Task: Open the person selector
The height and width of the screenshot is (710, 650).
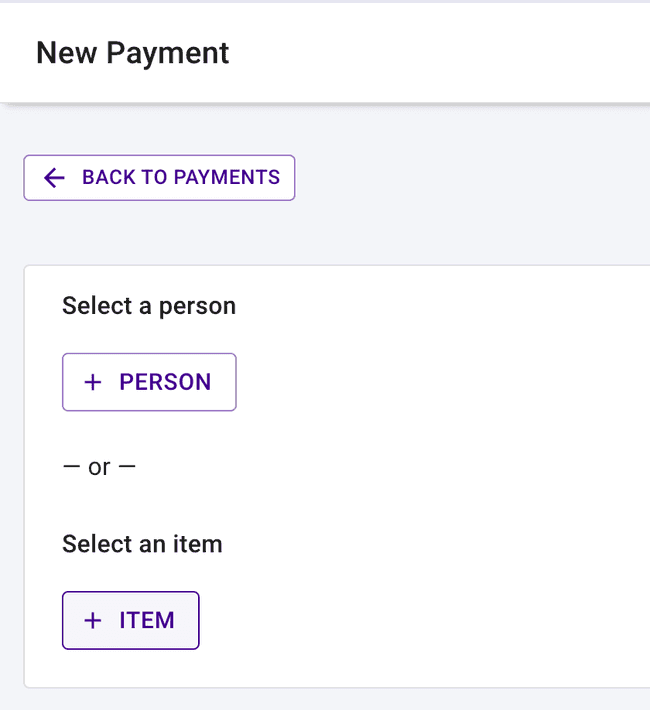Action: coord(149,382)
